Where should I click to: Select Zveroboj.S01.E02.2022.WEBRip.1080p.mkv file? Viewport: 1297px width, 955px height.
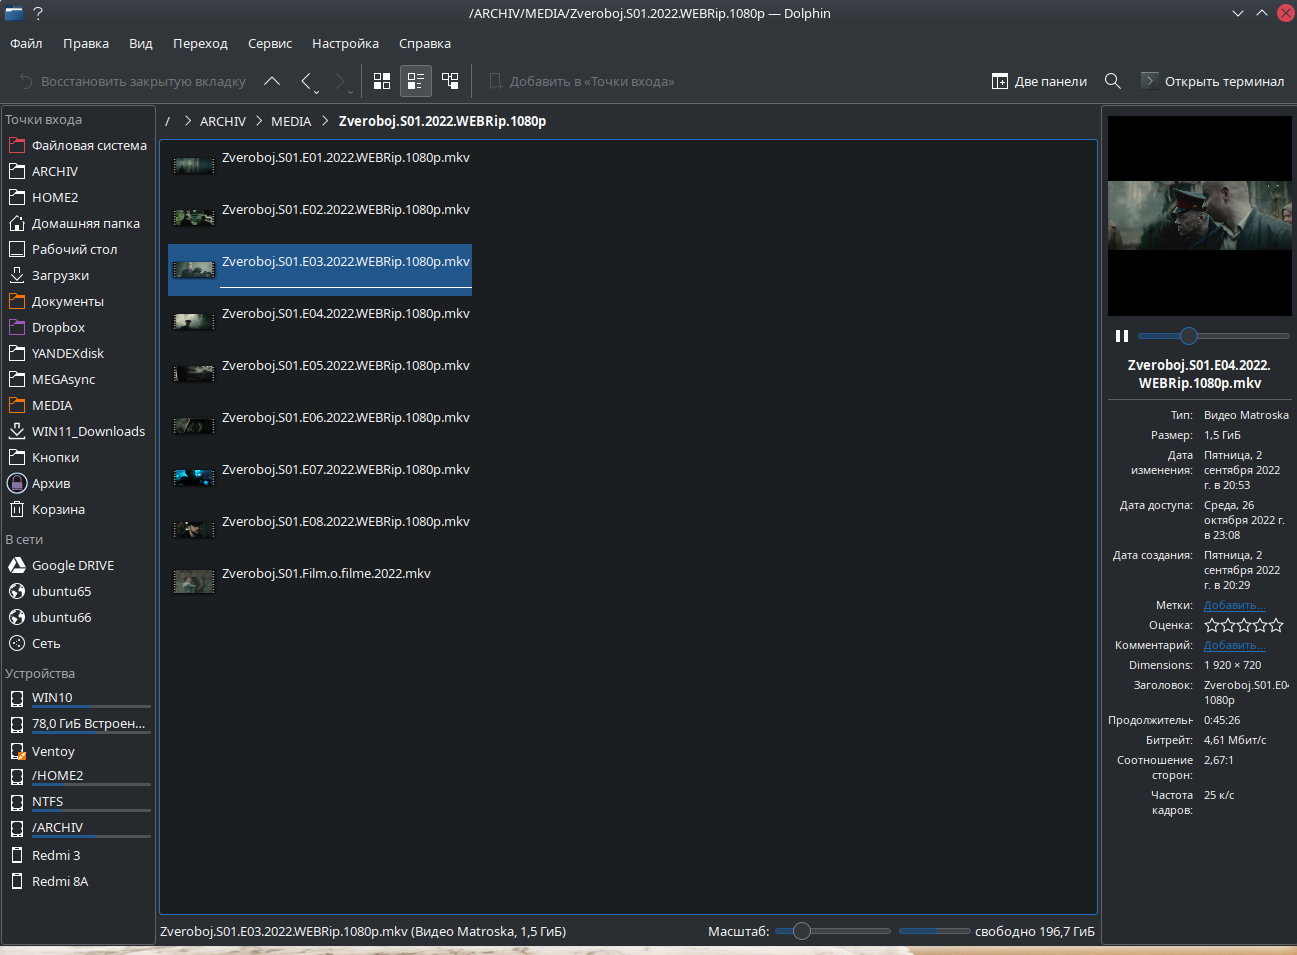[x=320, y=218]
